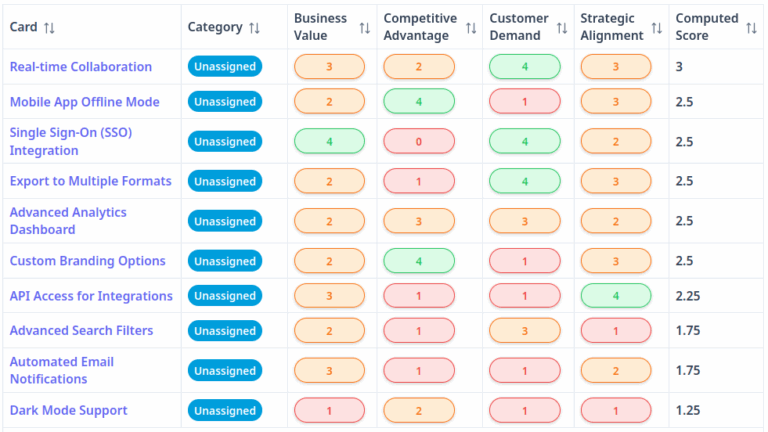Open Dark Mode Support card link

[69, 410]
